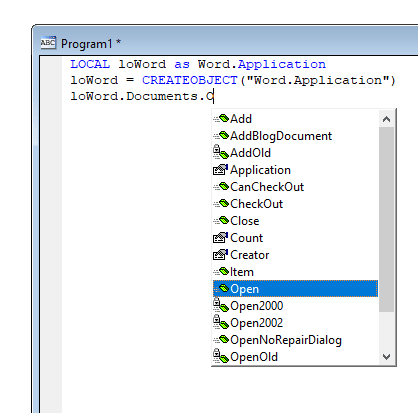Click the locked method icon beside Open2000
The height and width of the screenshot is (413, 418).
(x=221, y=305)
